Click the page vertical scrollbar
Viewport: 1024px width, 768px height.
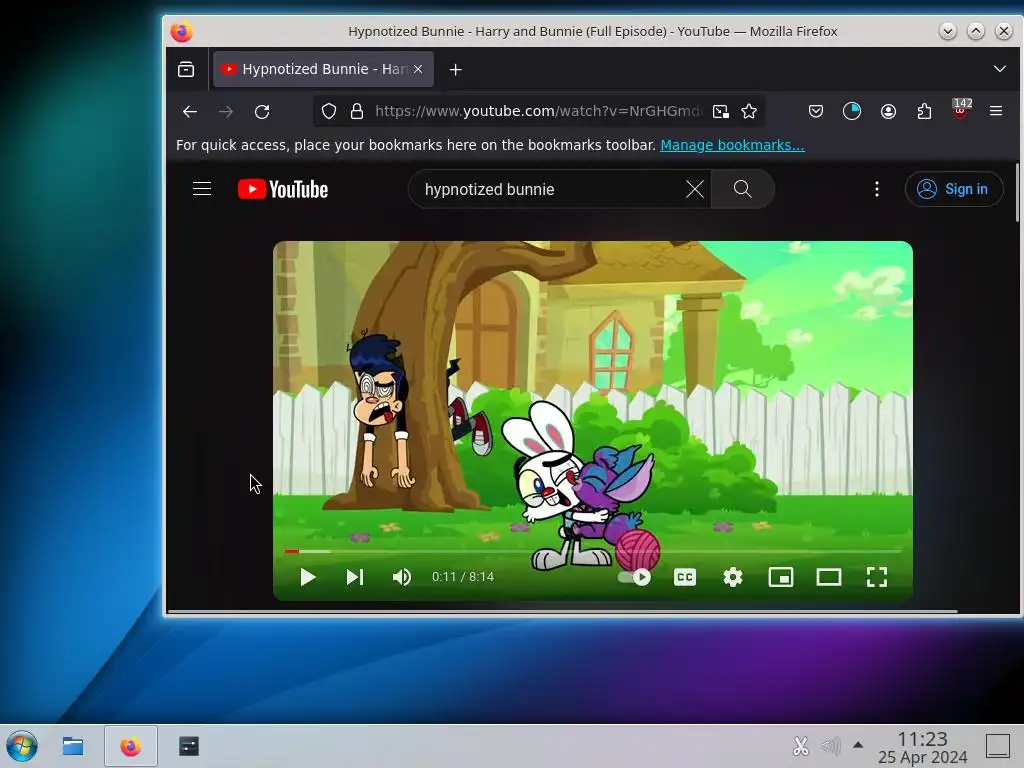(1017, 193)
